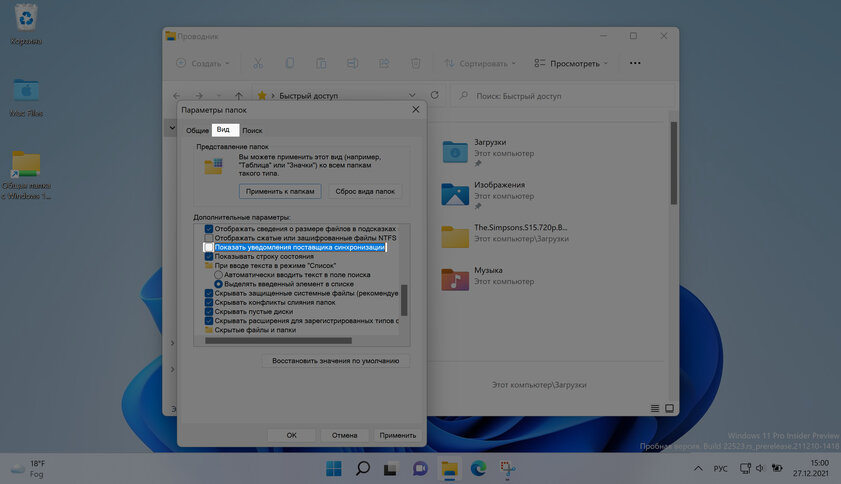Click the Delete trash icon in Explorer toolbar

click(415, 63)
